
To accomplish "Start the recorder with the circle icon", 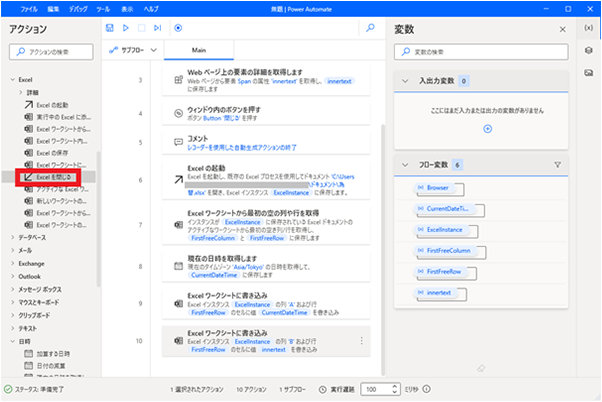I will [x=178, y=28].
